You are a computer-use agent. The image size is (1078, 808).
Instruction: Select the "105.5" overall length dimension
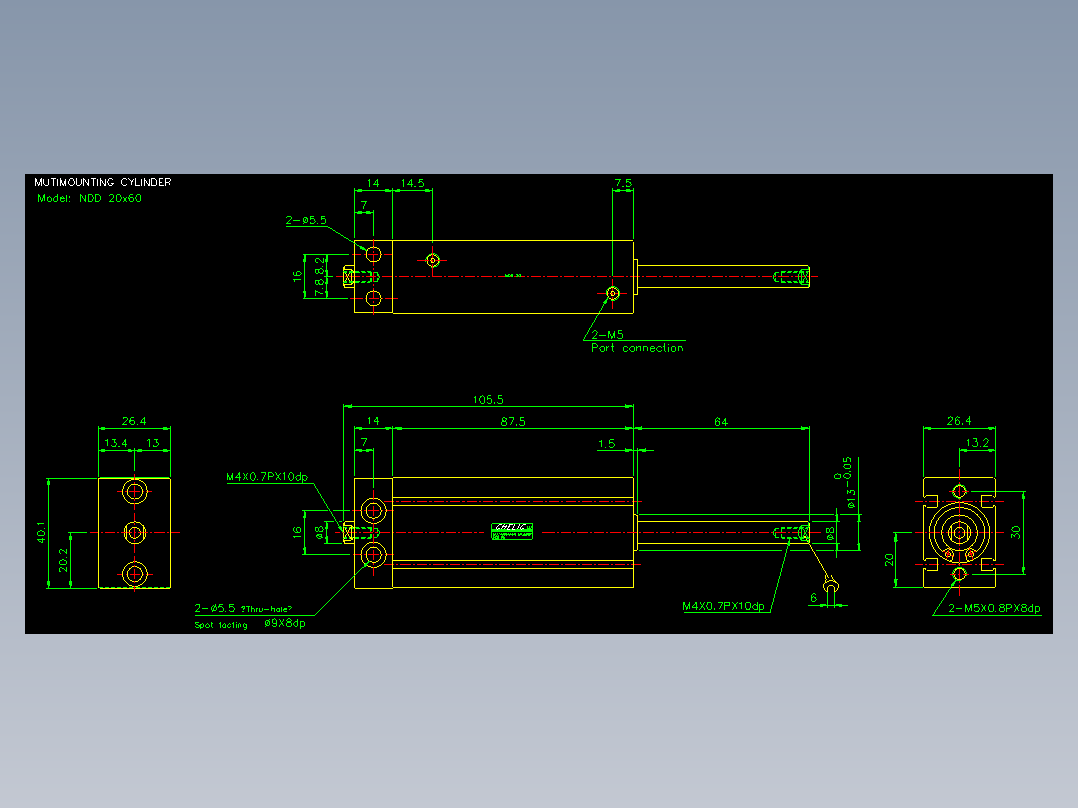coord(488,400)
